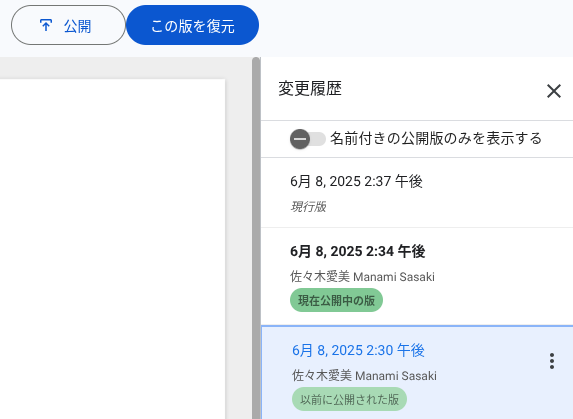Select the 6月 8, 2025 2:30 午後 version

click(417, 373)
